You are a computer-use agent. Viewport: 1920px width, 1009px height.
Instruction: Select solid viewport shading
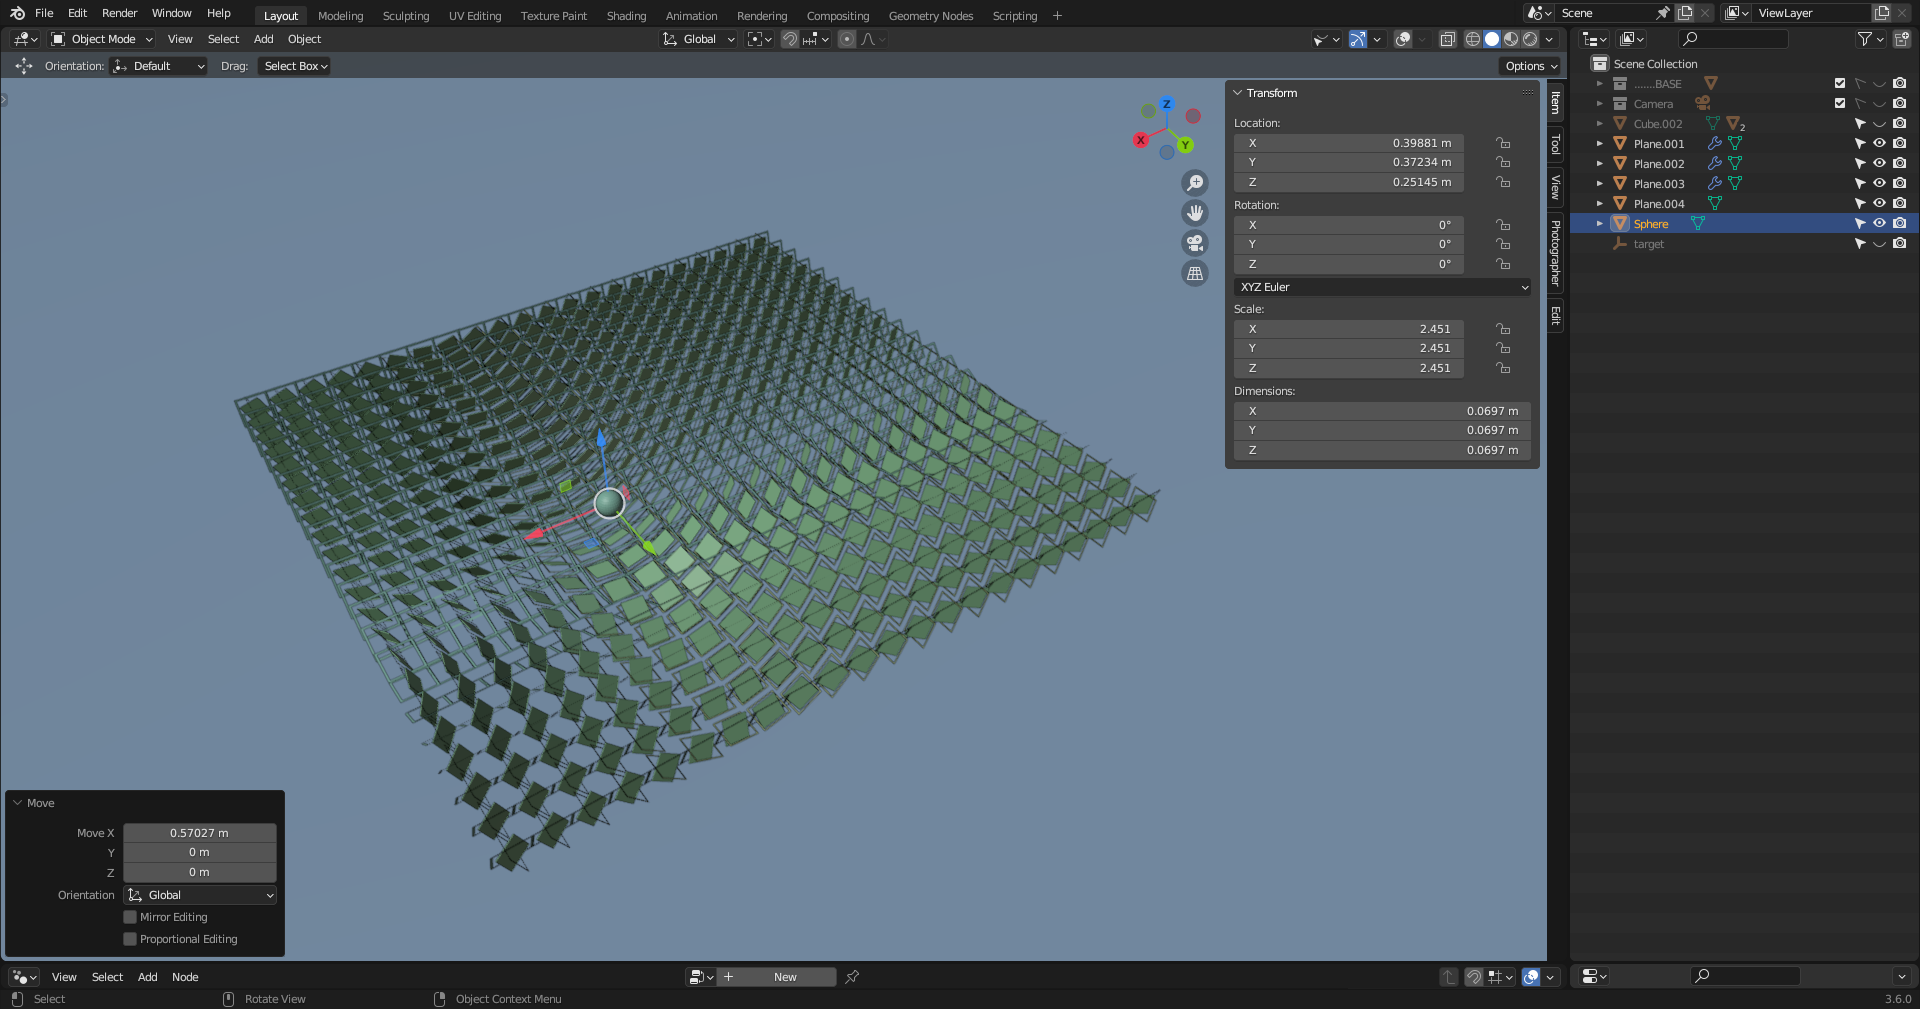coord(1492,39)
